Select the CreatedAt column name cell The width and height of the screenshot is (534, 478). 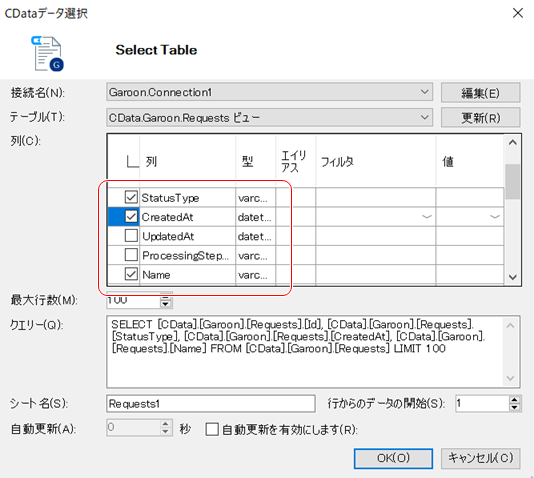click(187, 217)
